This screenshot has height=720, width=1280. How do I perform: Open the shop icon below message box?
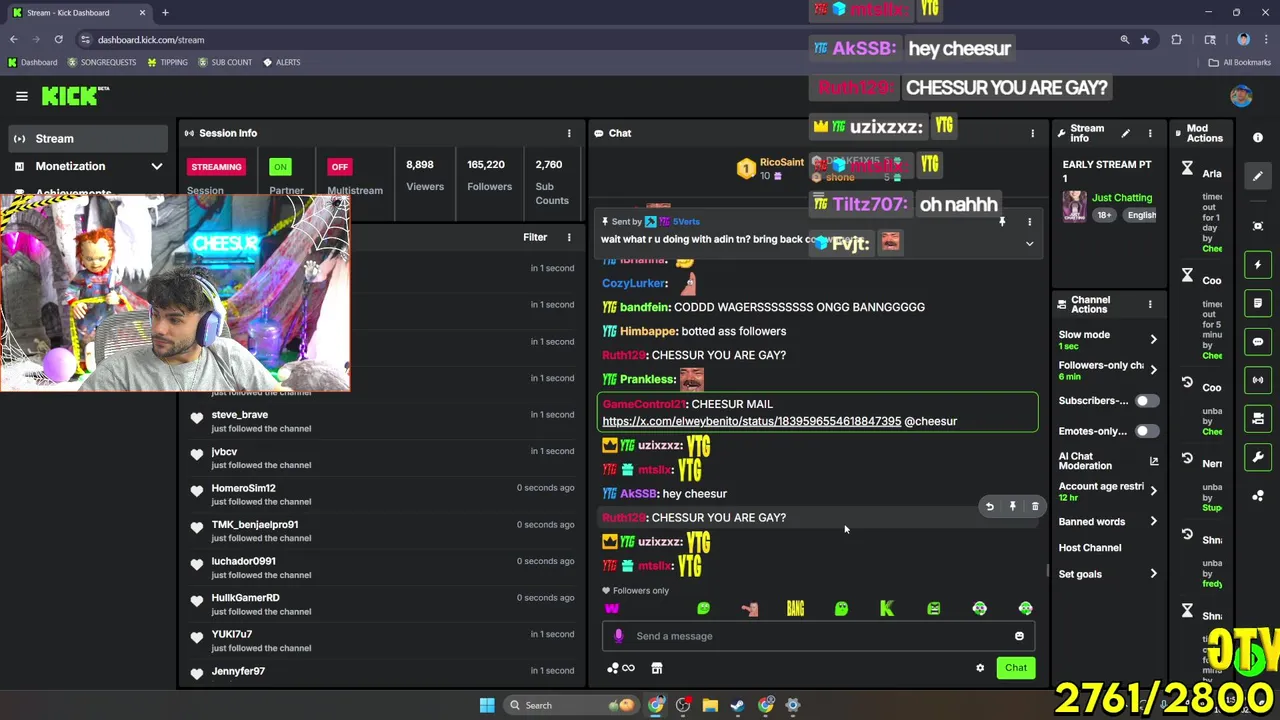657,668
